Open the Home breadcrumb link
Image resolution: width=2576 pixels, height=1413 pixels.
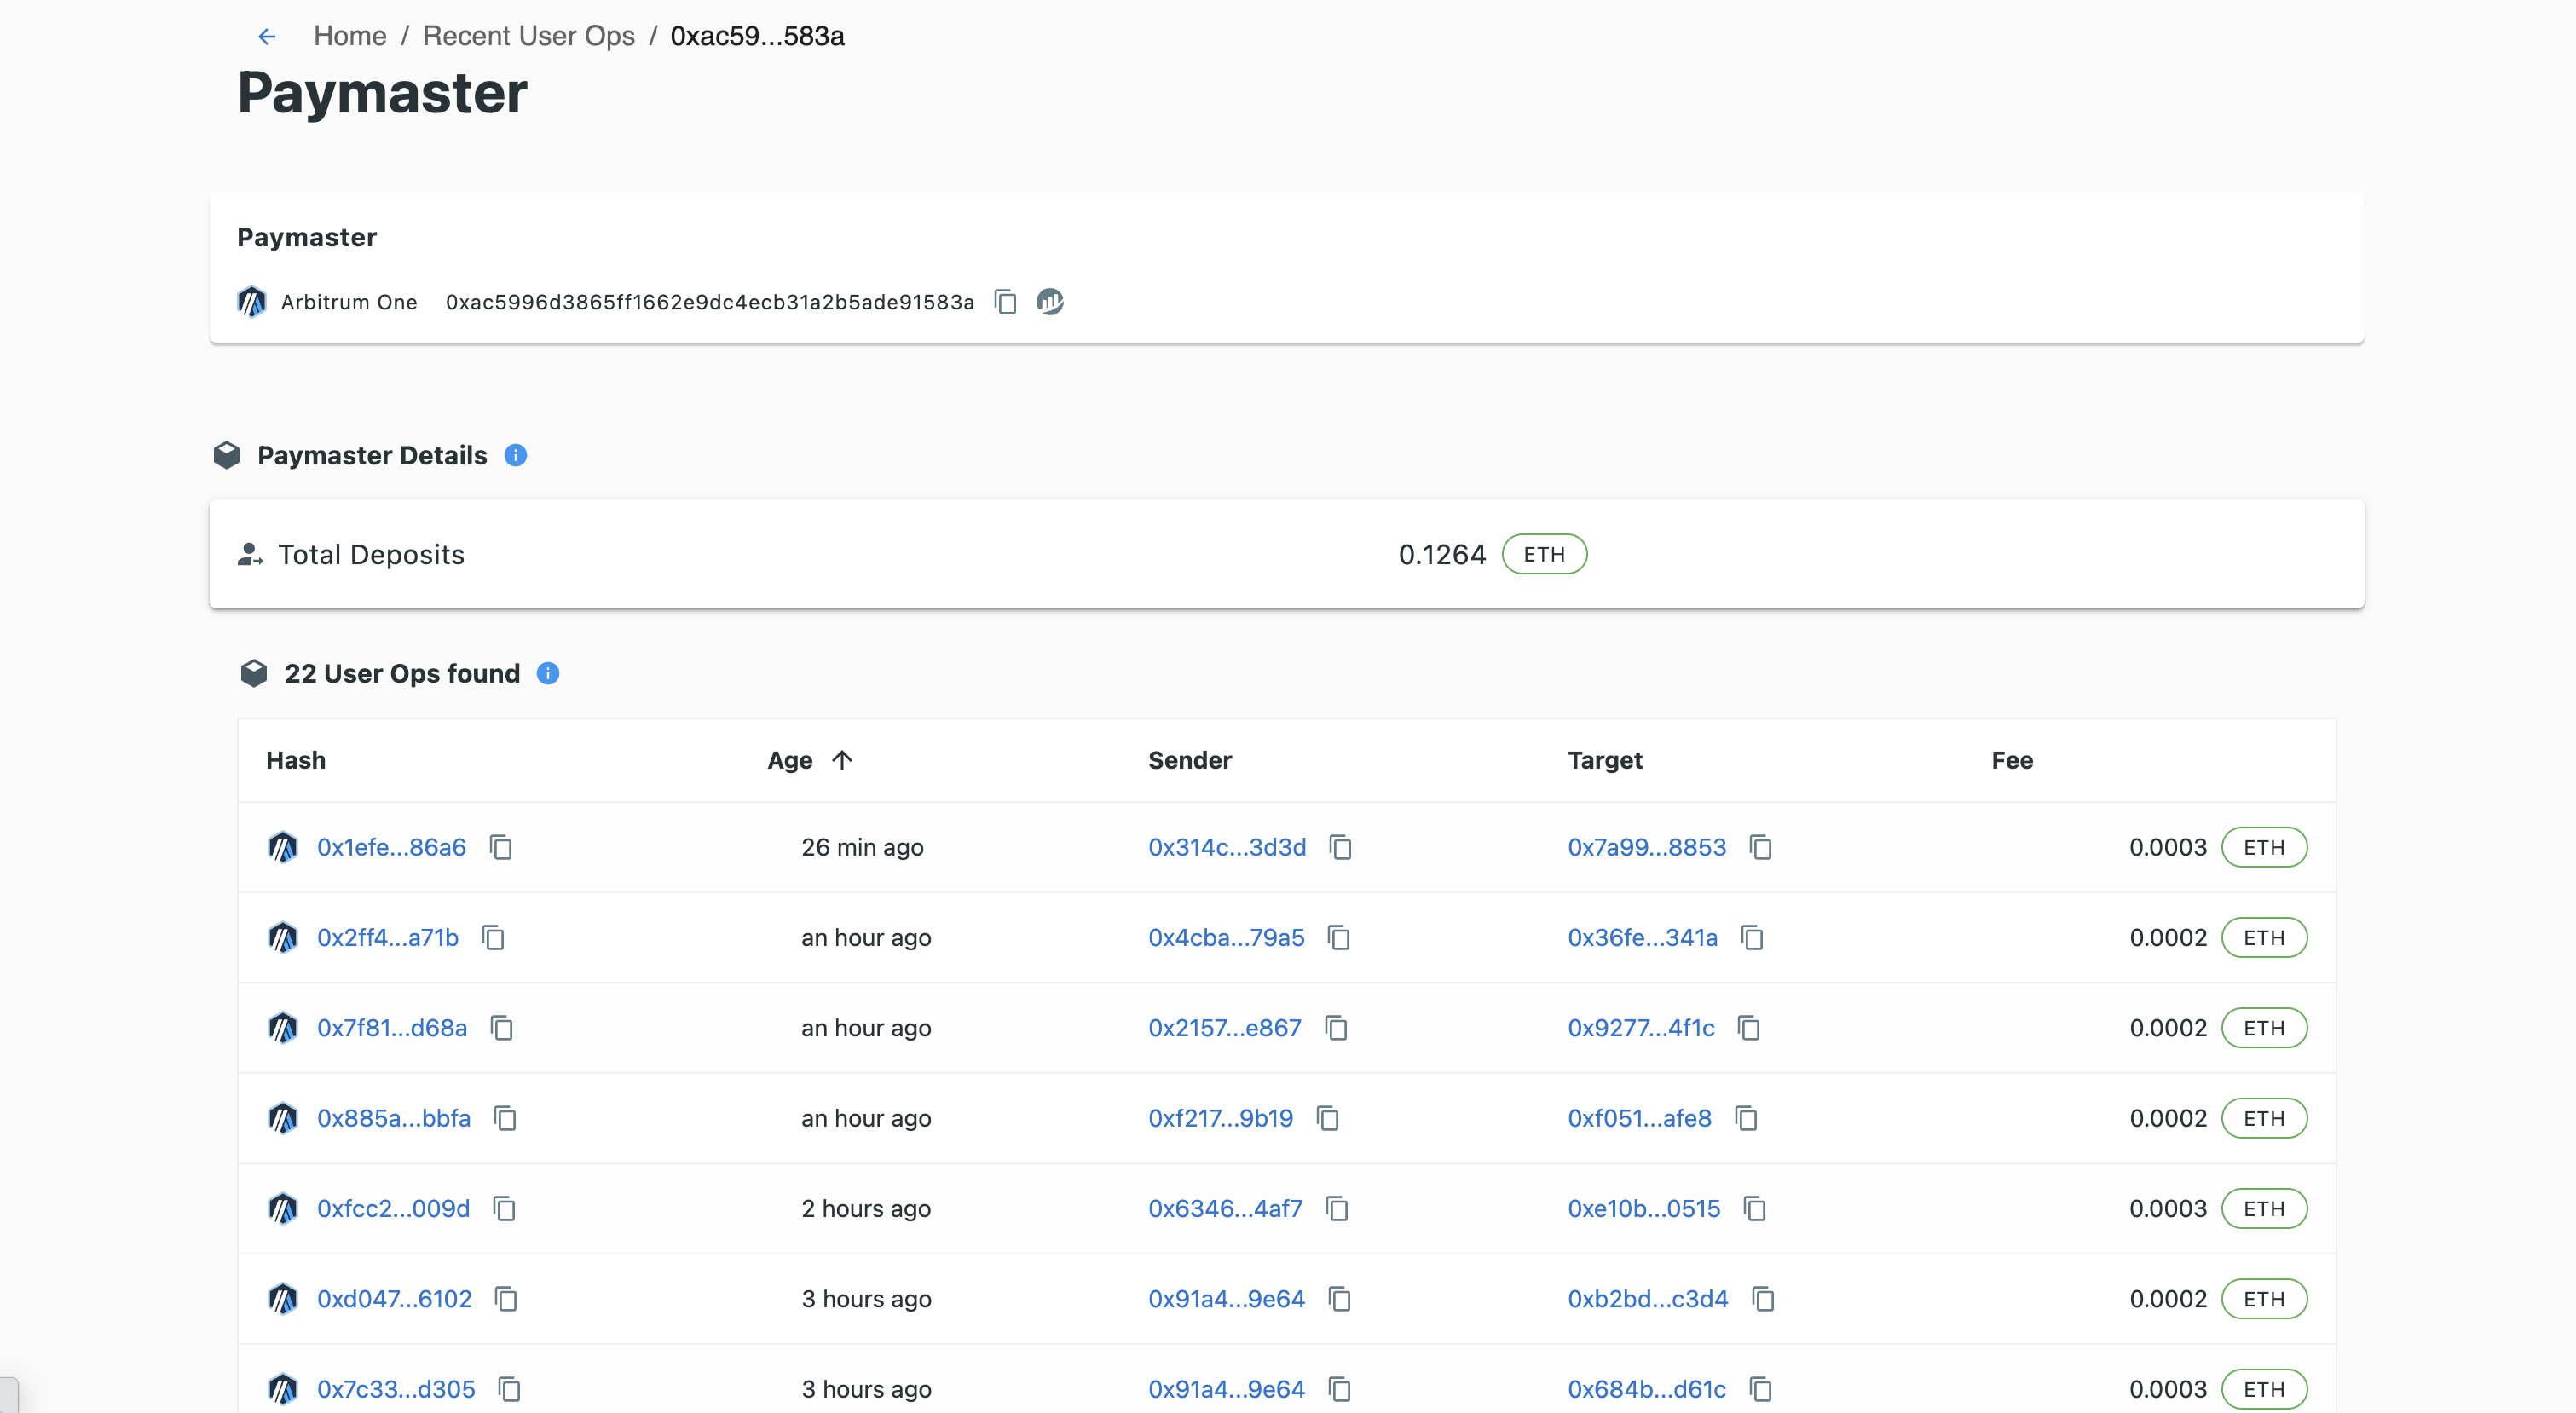click(x=350, y=36)
